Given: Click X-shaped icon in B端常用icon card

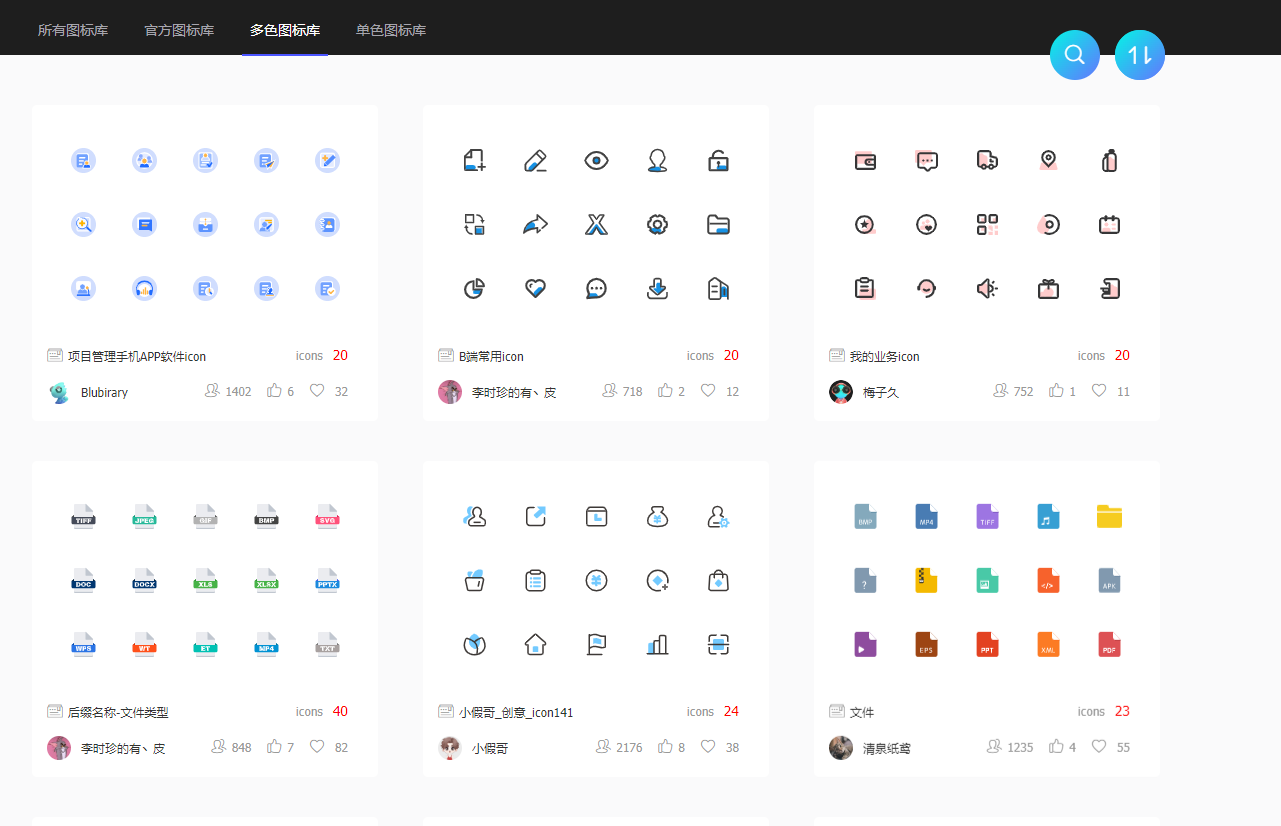Looking at the screenshot, I should [x=596, y=224].
